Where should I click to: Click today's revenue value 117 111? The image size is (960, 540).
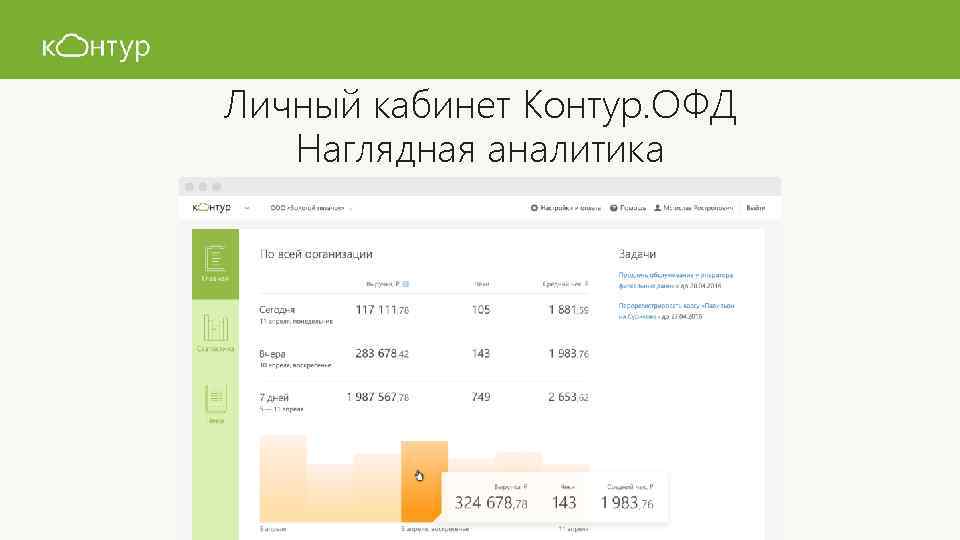381,310
